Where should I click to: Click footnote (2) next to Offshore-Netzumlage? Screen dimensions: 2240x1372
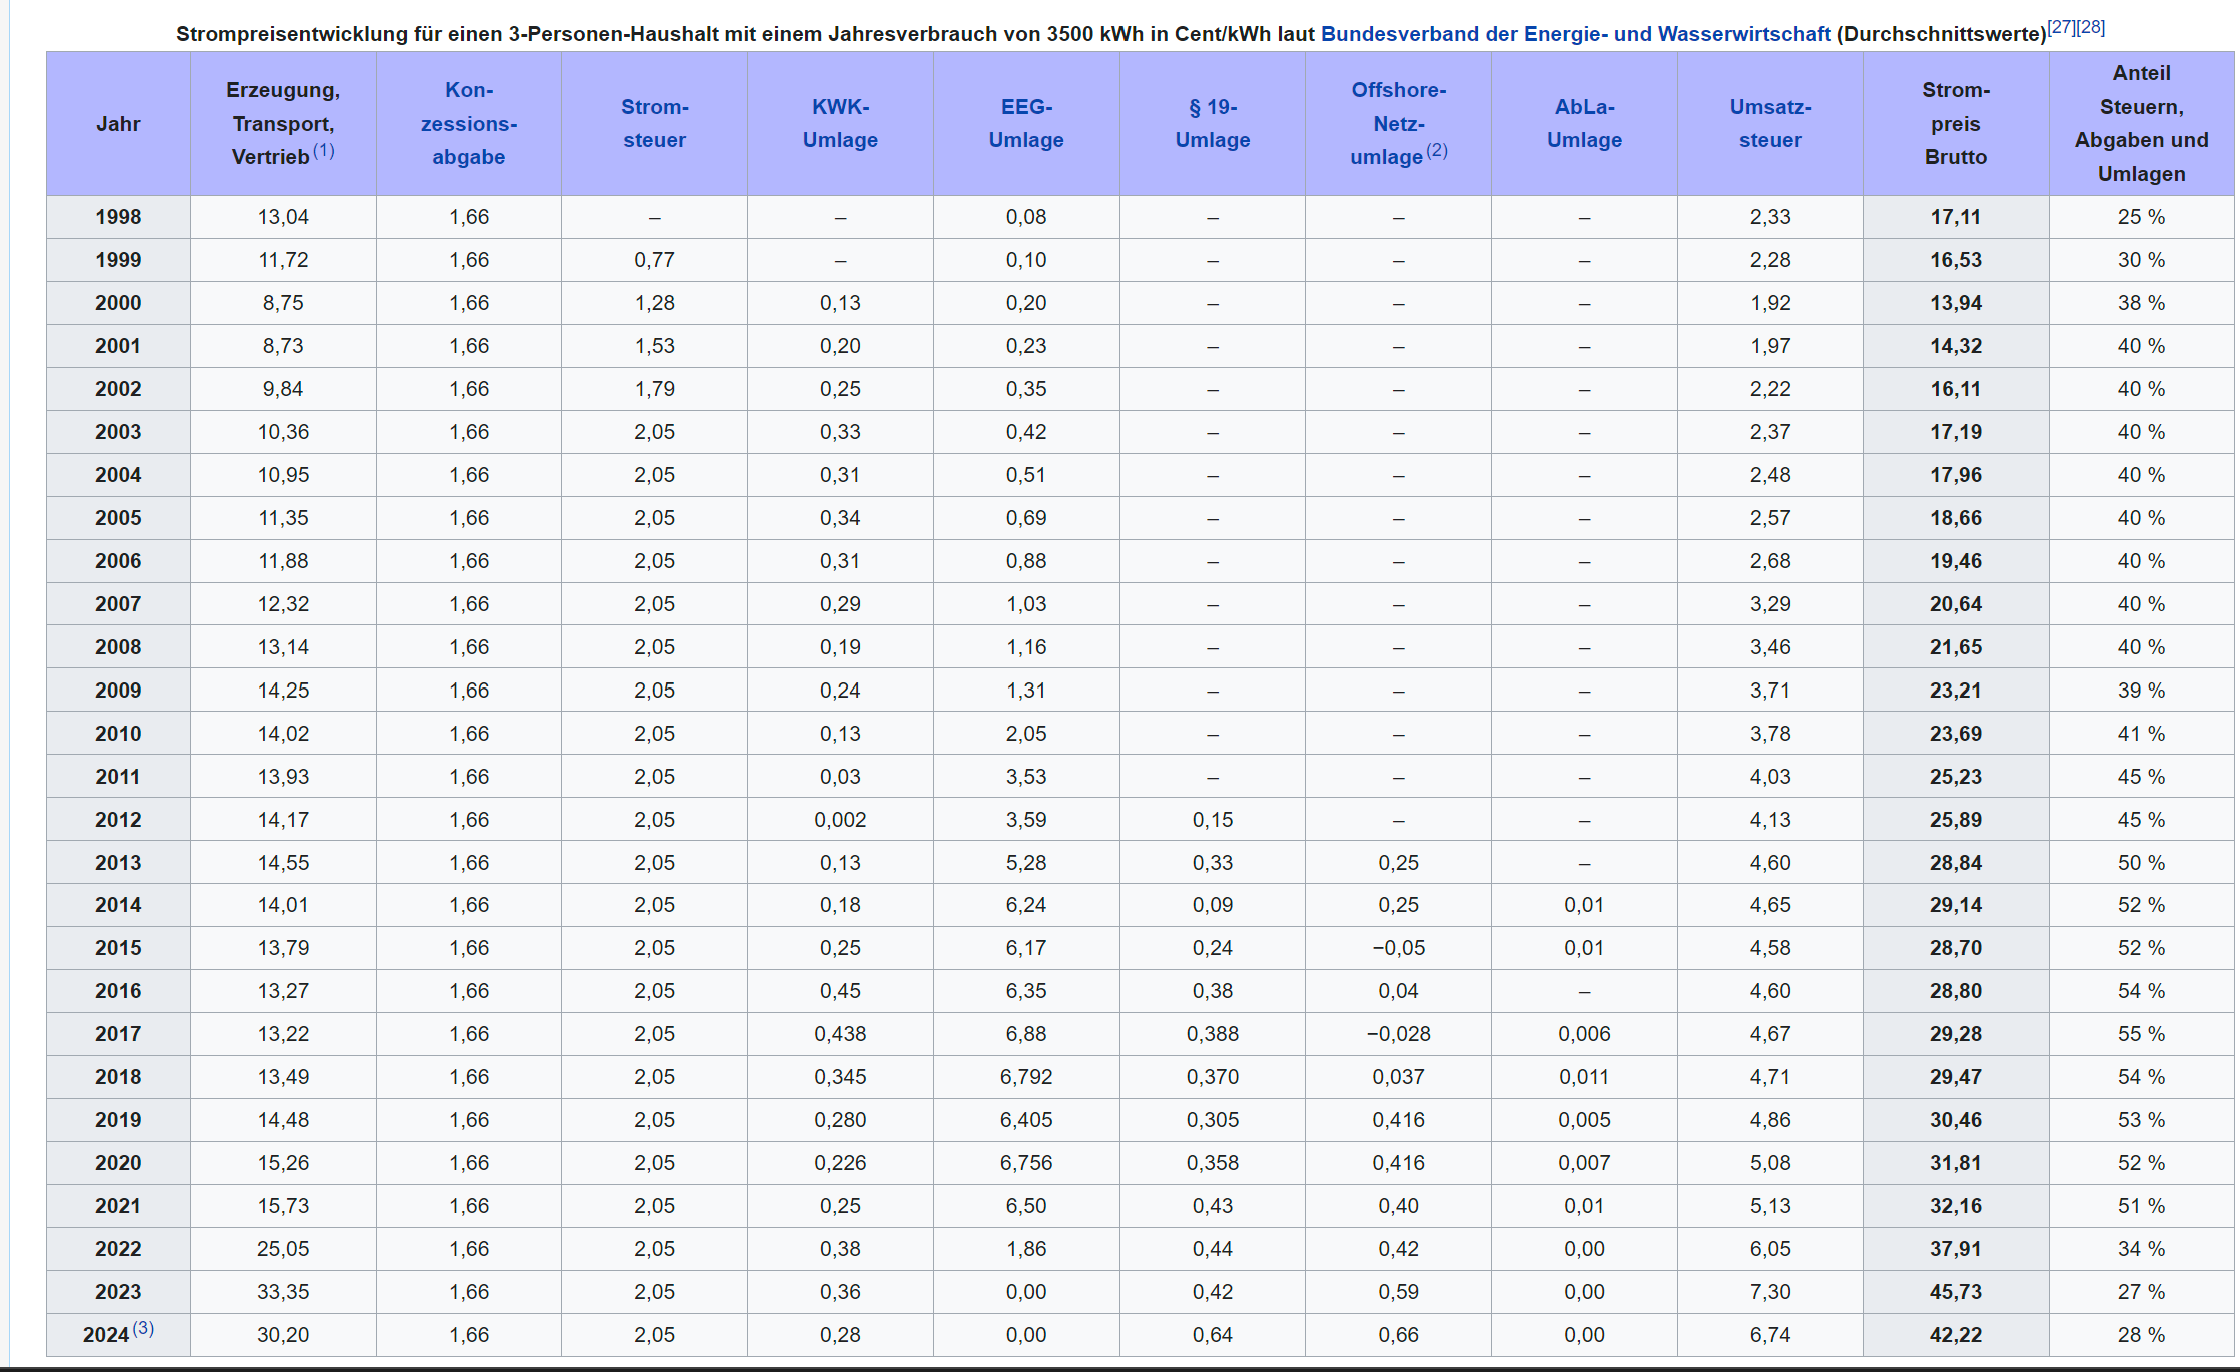tap(1437, 151)
